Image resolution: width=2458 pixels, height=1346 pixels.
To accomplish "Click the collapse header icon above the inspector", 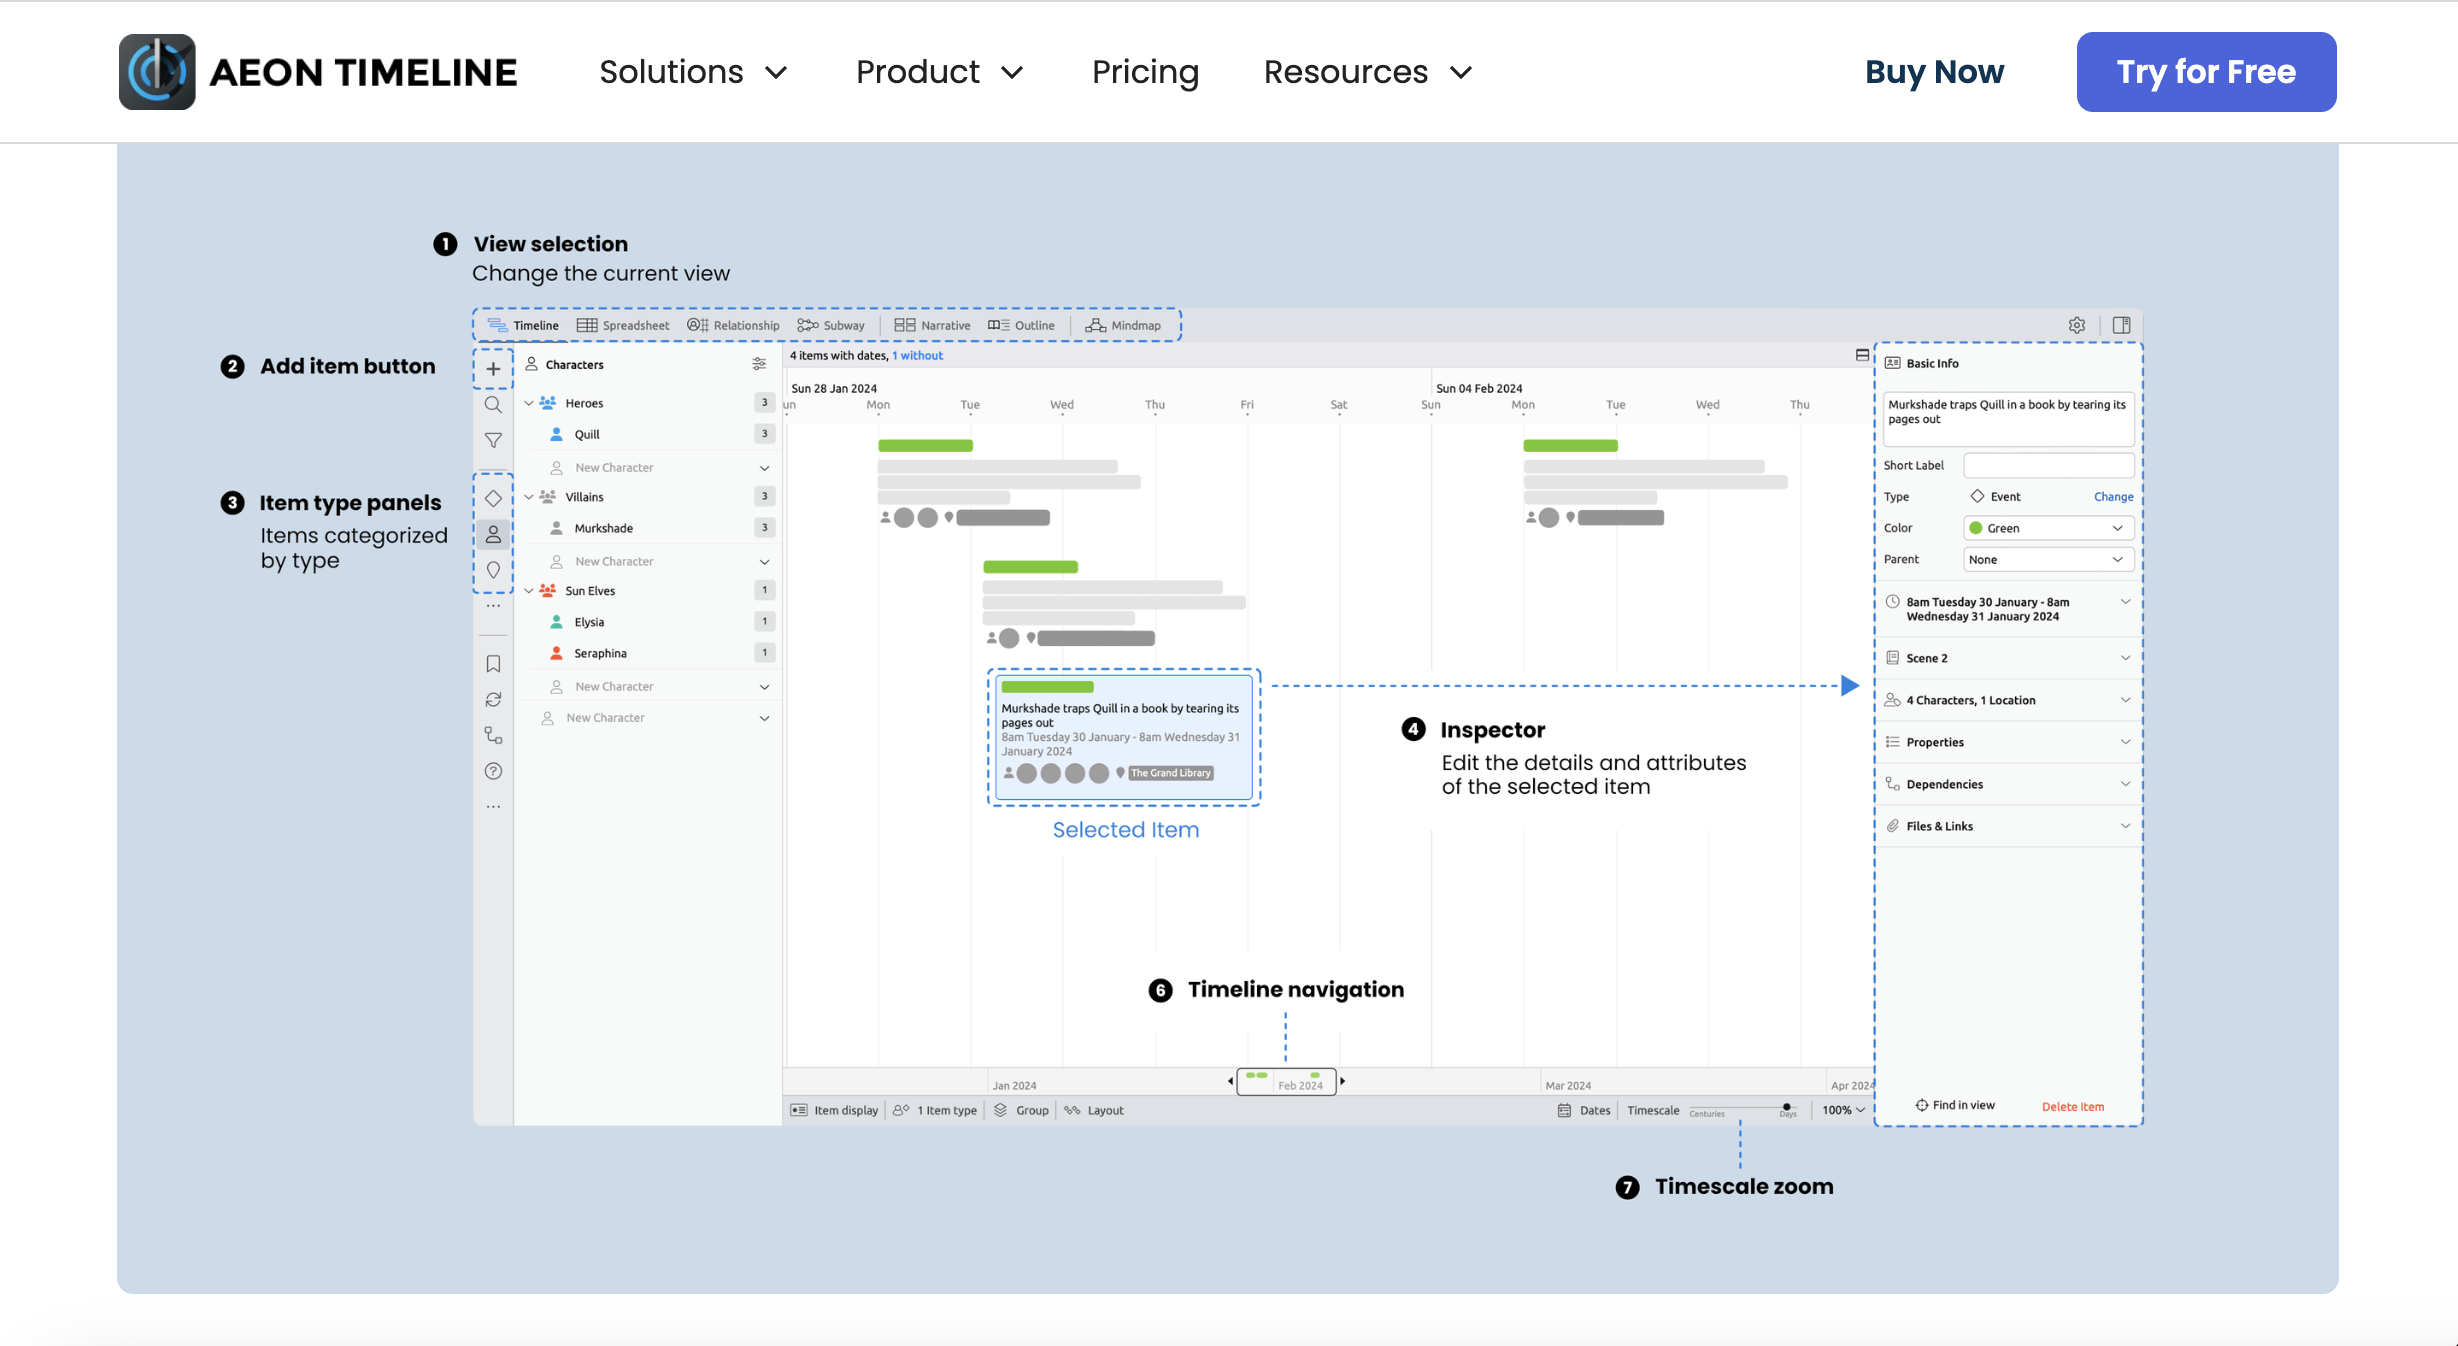I will (1862, 355).
